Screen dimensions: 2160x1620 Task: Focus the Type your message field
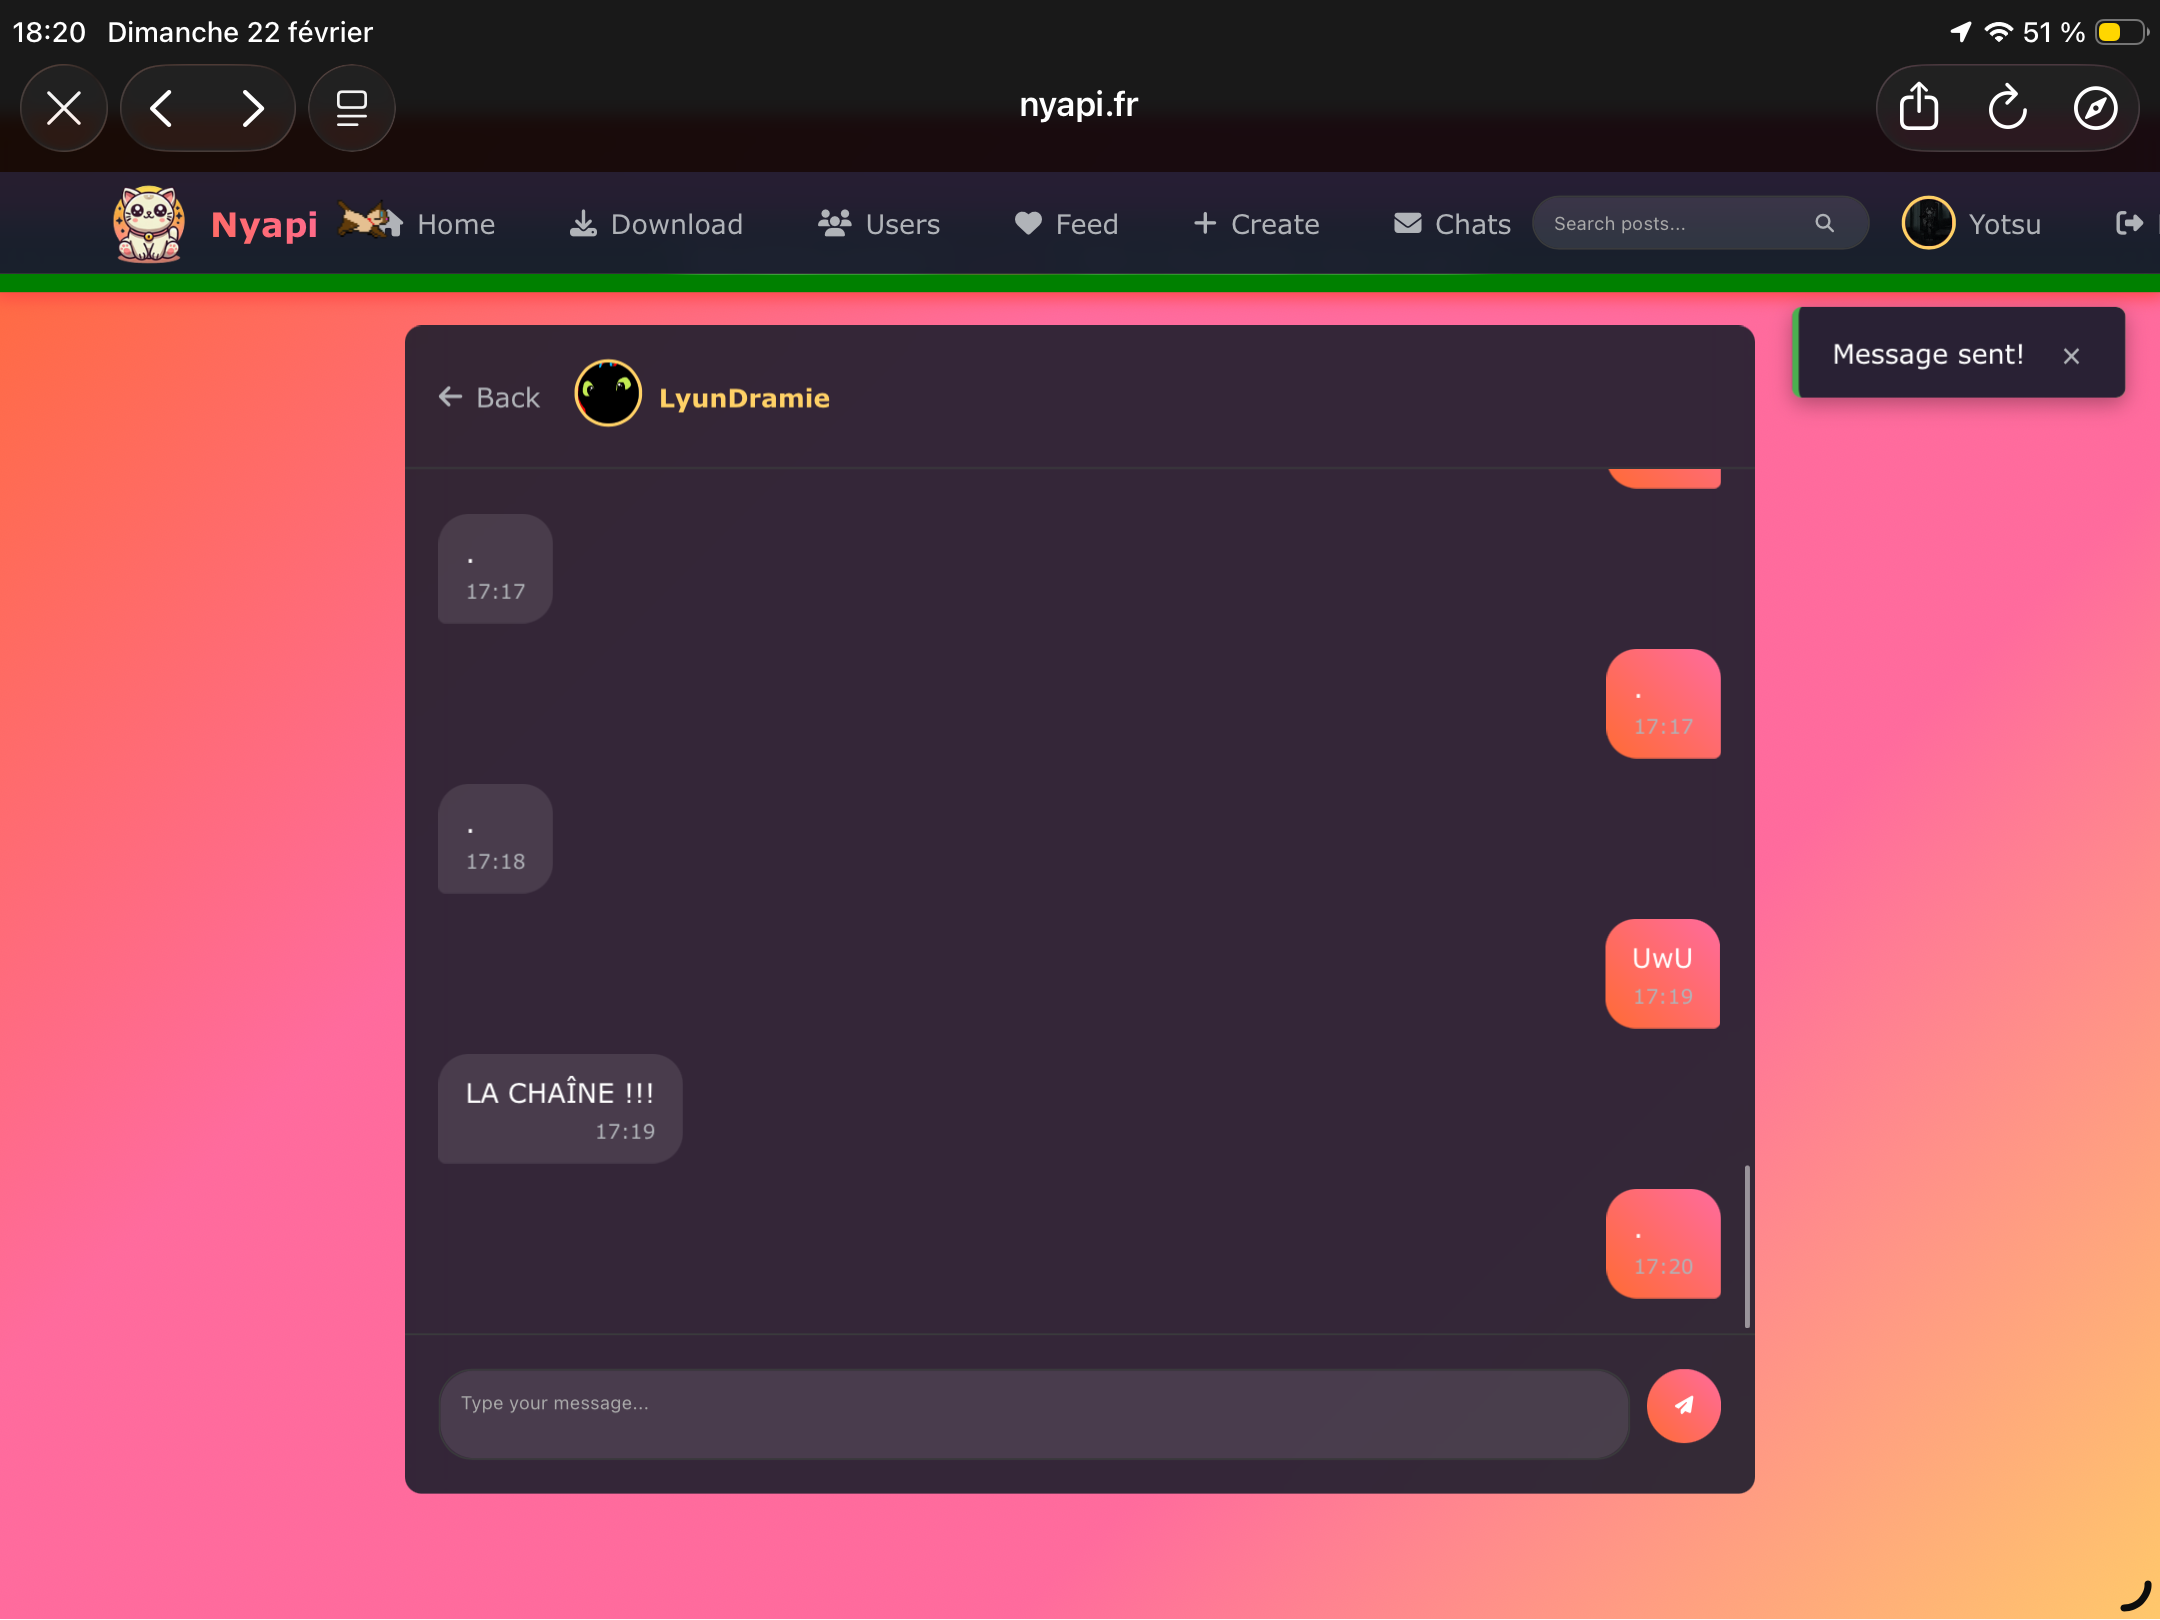click(1034, 1412)
